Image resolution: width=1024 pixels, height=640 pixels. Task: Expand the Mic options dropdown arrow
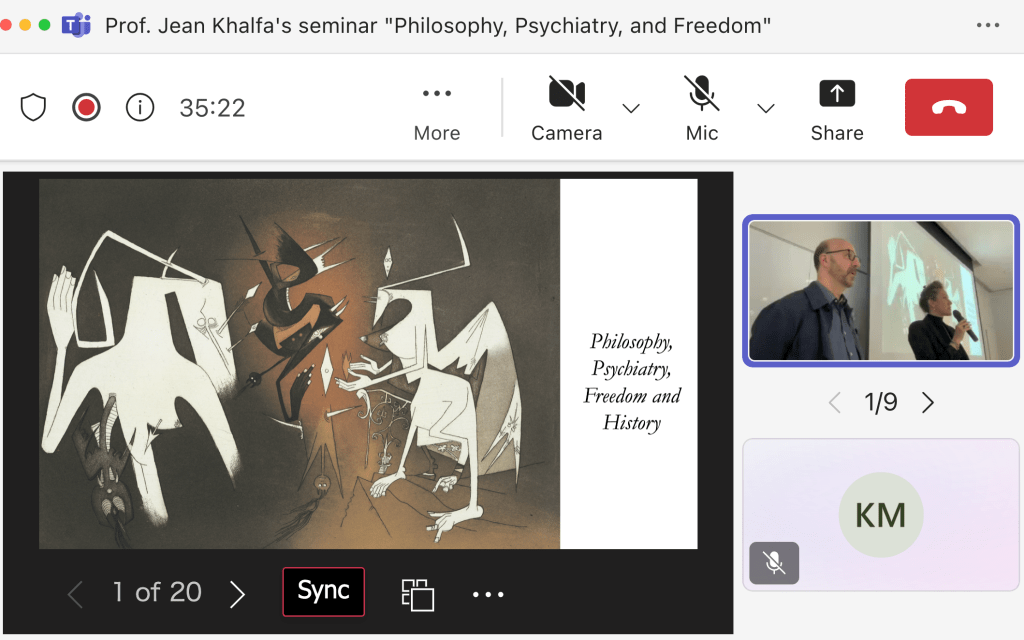[x=766, y=108]
